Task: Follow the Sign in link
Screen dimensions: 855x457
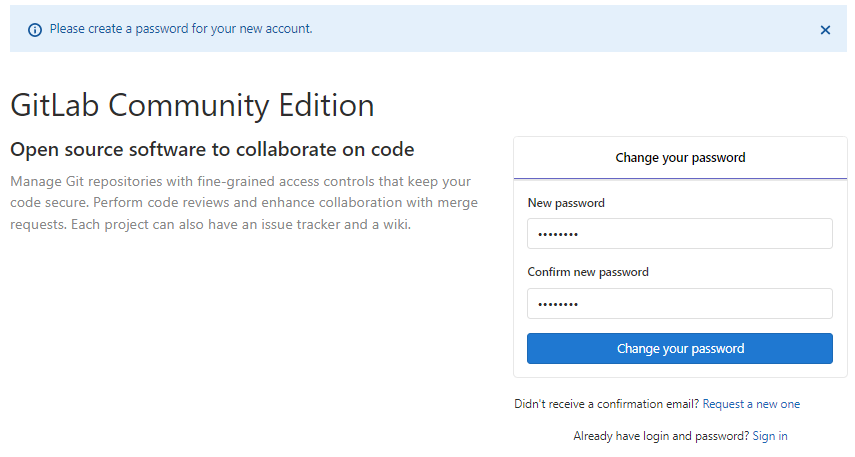Action: coord(770,436)
